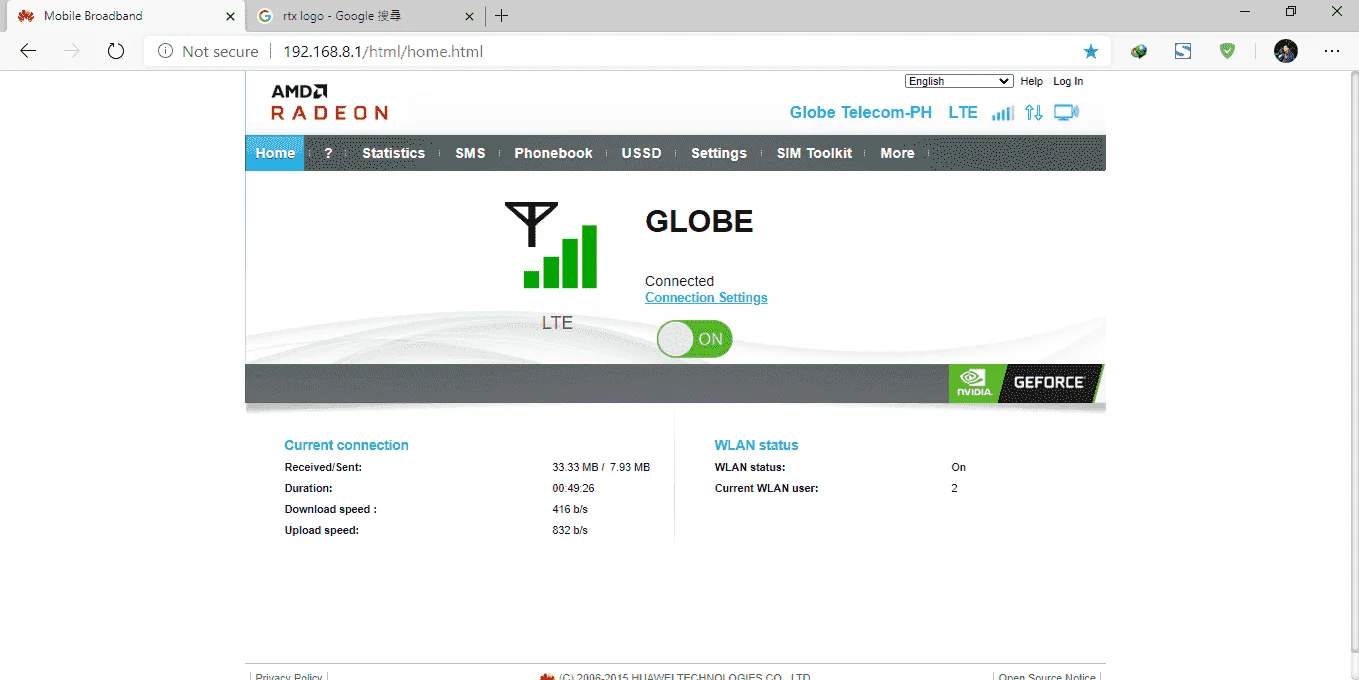Click the browser back arrow
The image size is (1359, 680).
point(28,51)
